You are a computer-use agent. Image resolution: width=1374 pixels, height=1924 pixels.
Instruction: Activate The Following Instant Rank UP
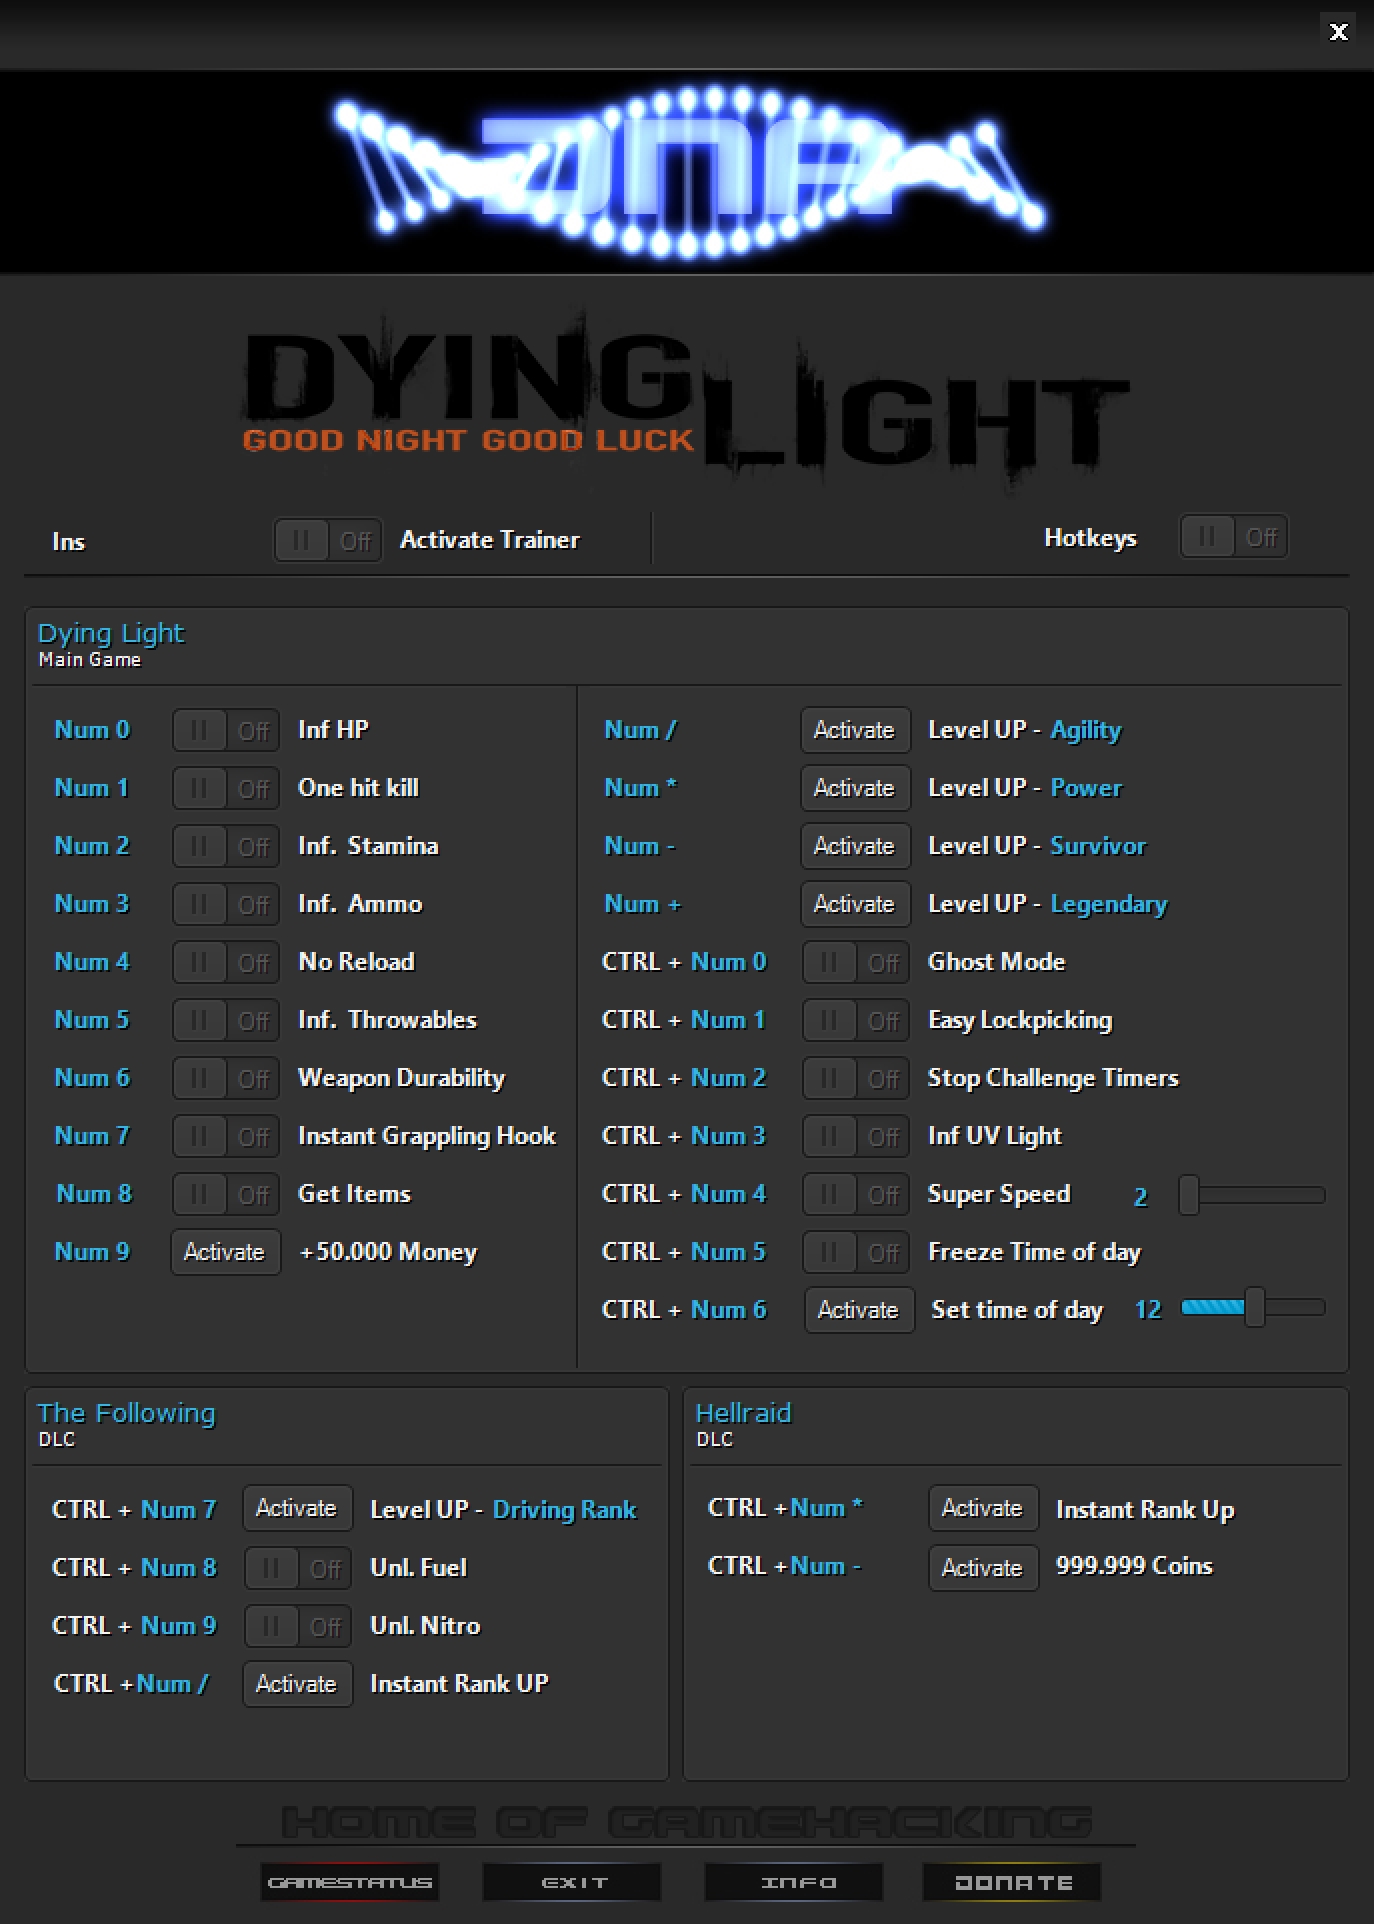coord(297,1684)
